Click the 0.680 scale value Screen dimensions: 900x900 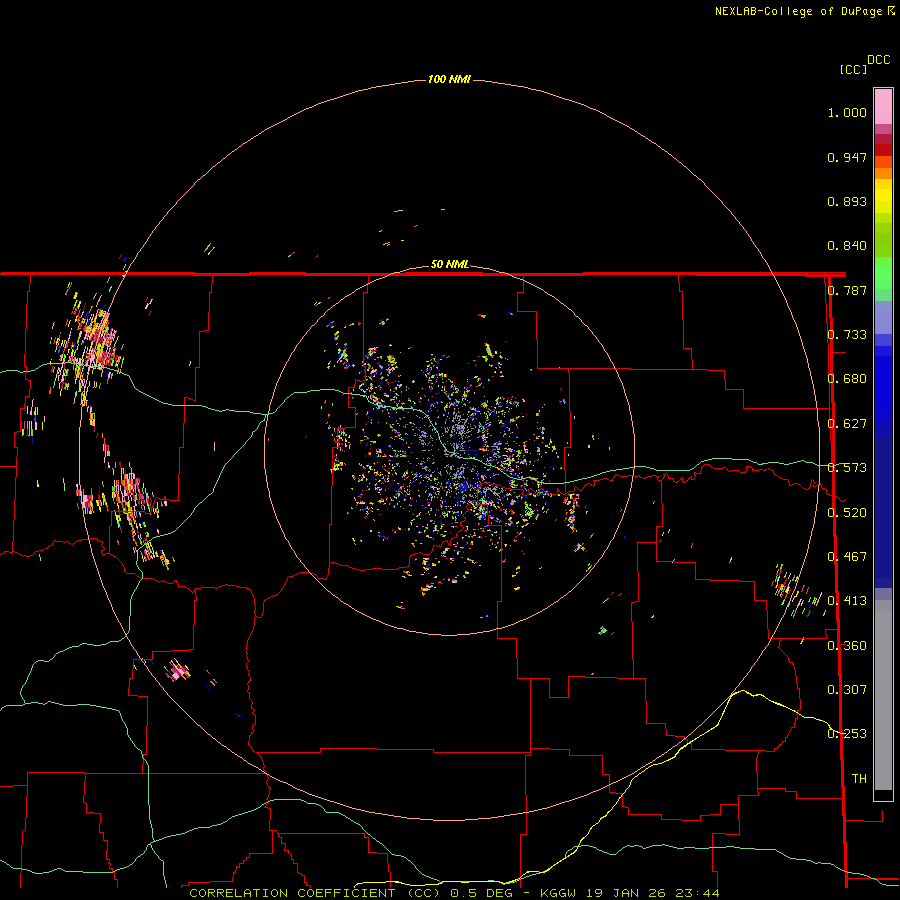(847, 379)
